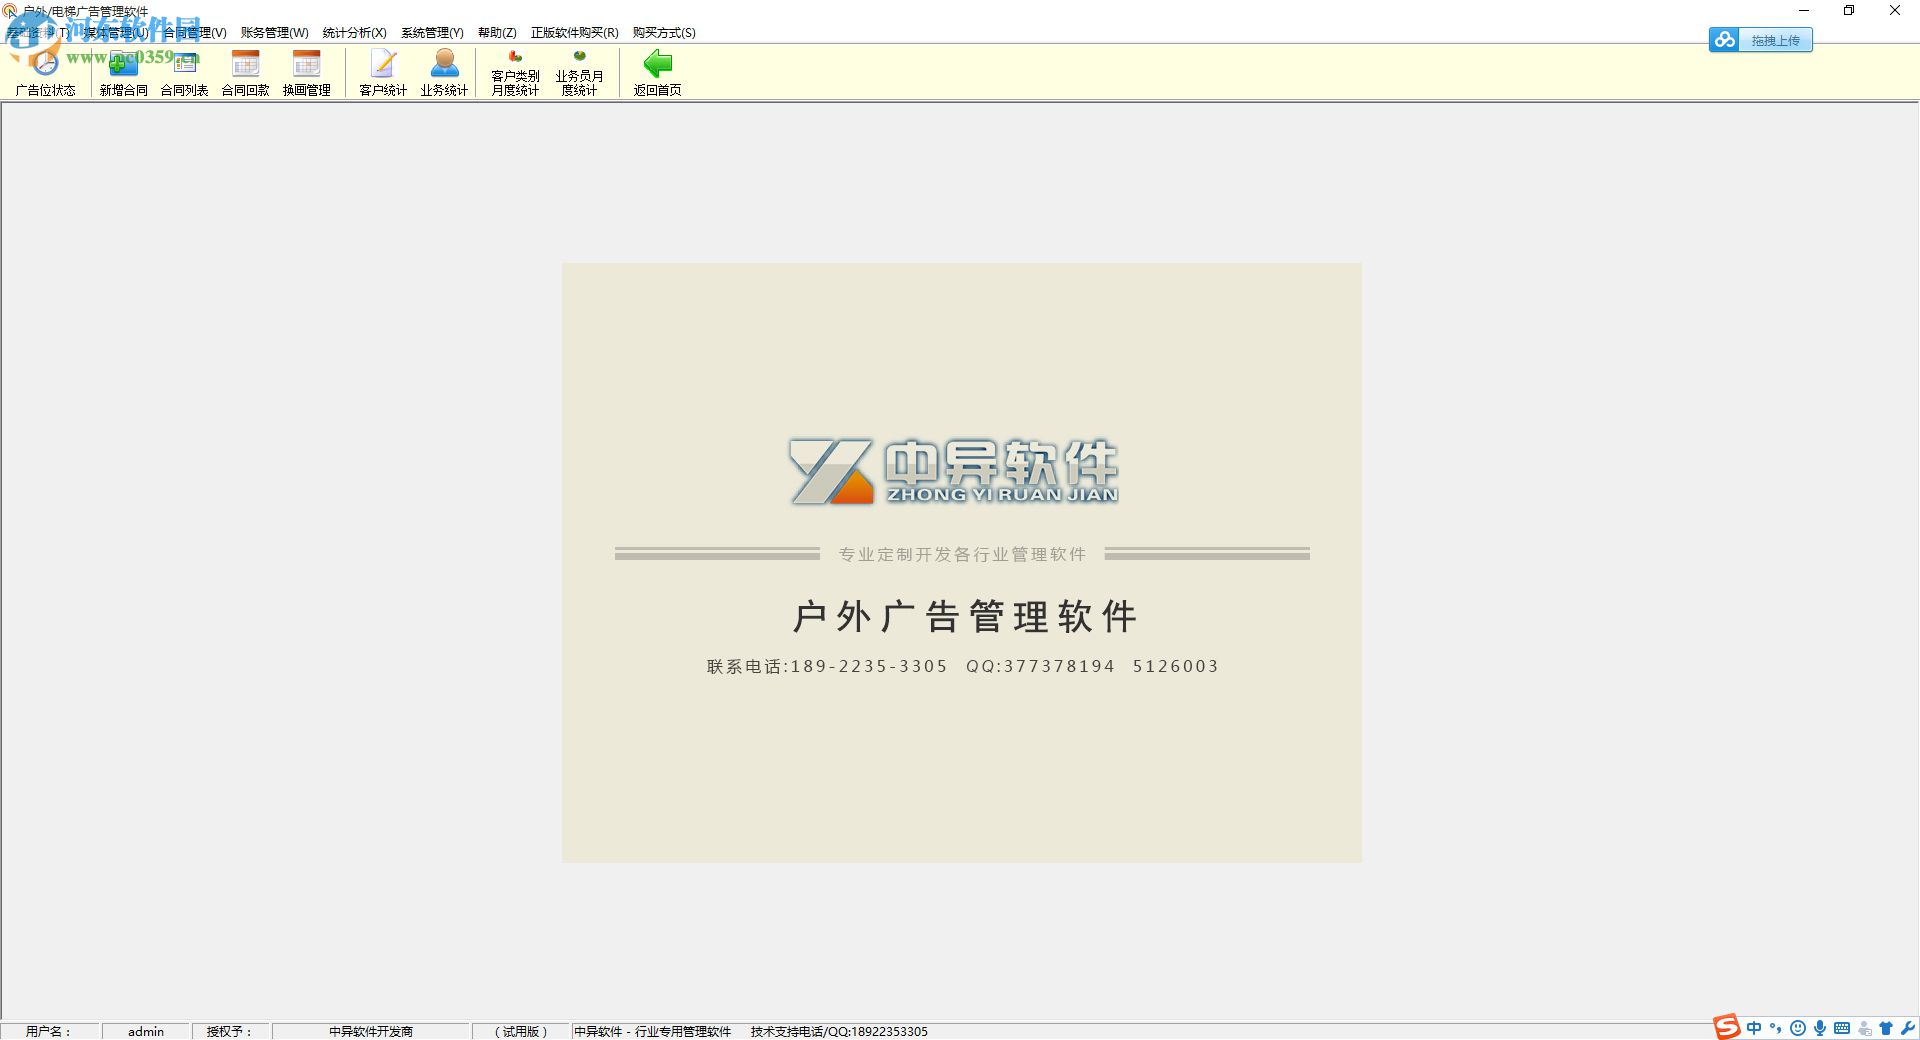Image resolution: width=1920 pixels, height=1040 pixels.
Task: Click the 新增合同 (new contract) icon
Action: pos(122,70)
